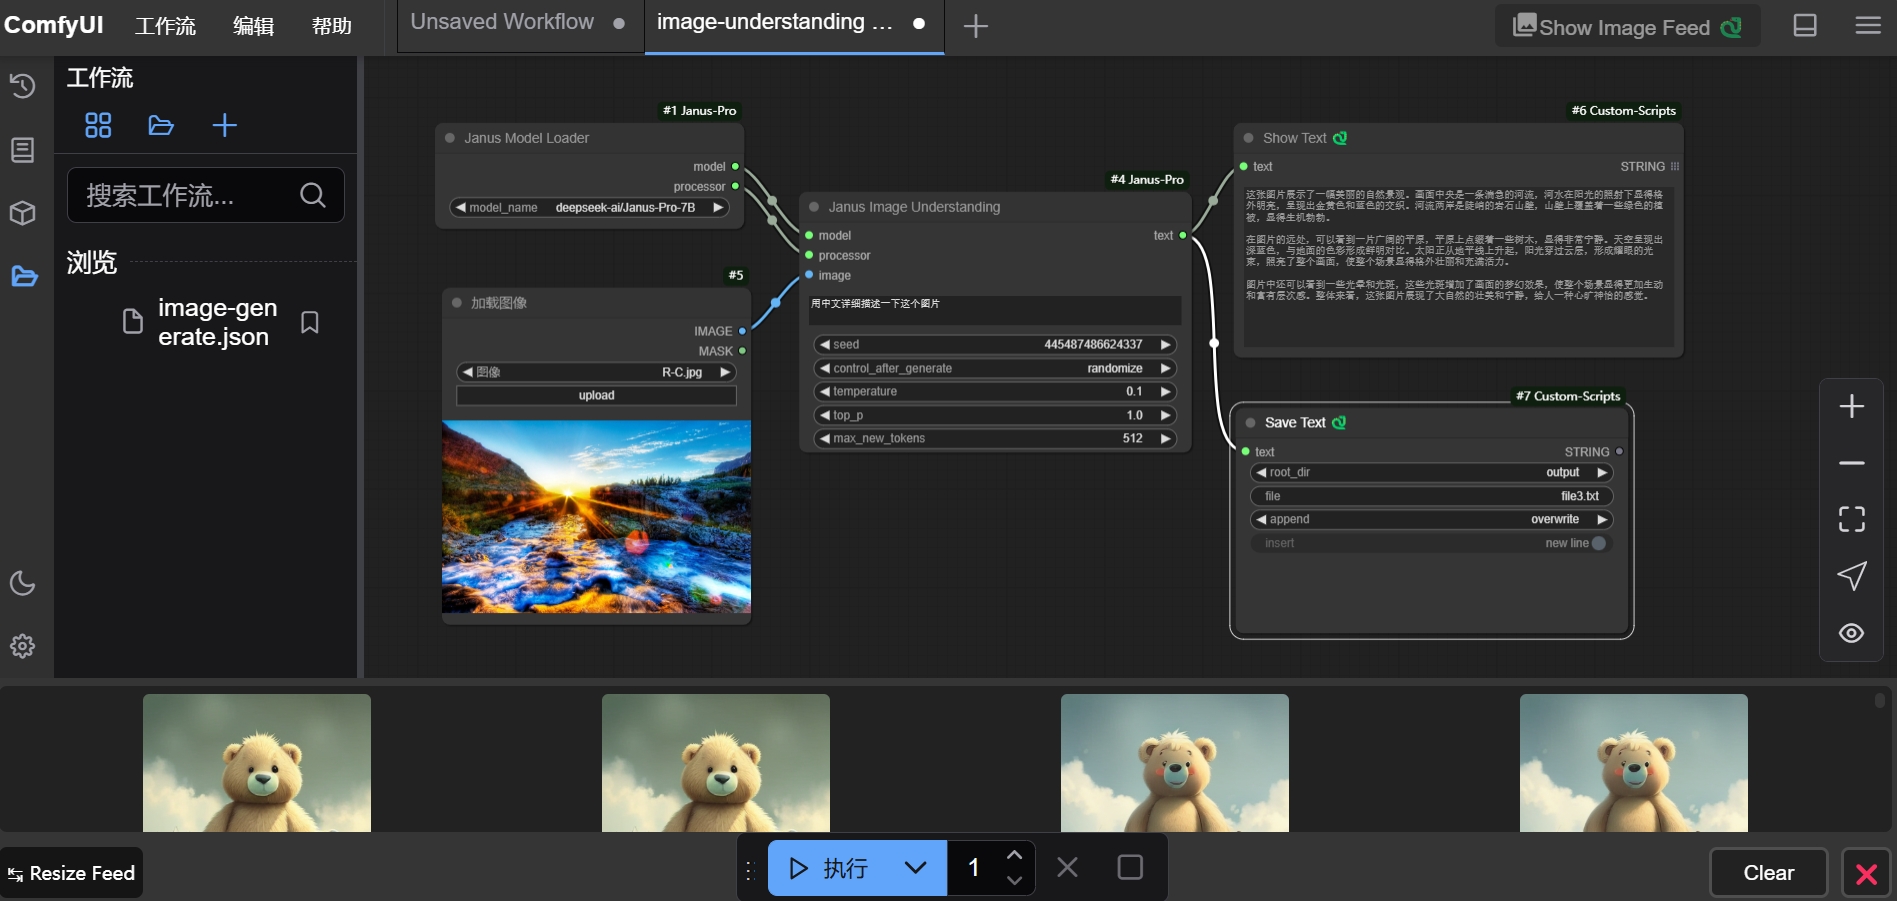Bookmark the image-generate.json workflow
Viewport: 1897px width, 901px height.
[310, 322]
